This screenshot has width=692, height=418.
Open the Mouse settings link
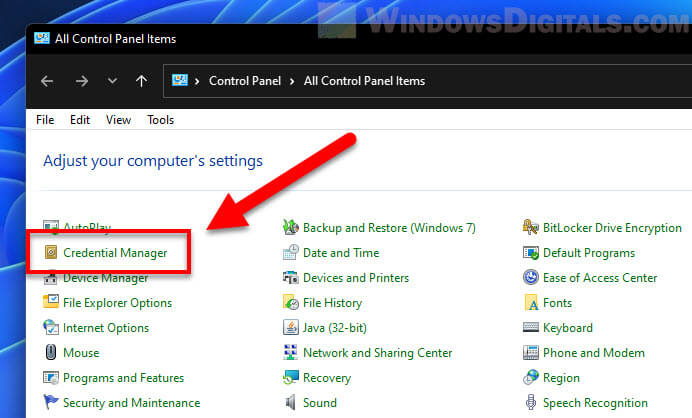coord(81,353)
